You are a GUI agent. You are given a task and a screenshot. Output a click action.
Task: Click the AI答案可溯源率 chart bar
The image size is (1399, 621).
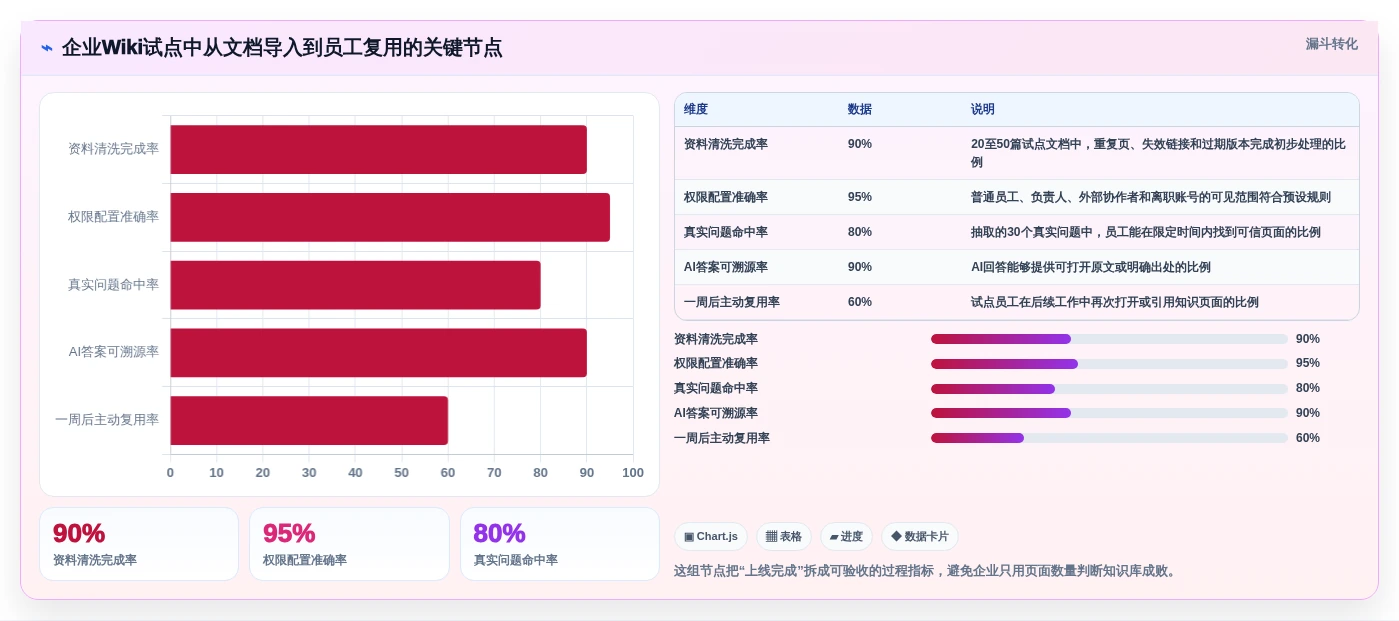(378, 353)
